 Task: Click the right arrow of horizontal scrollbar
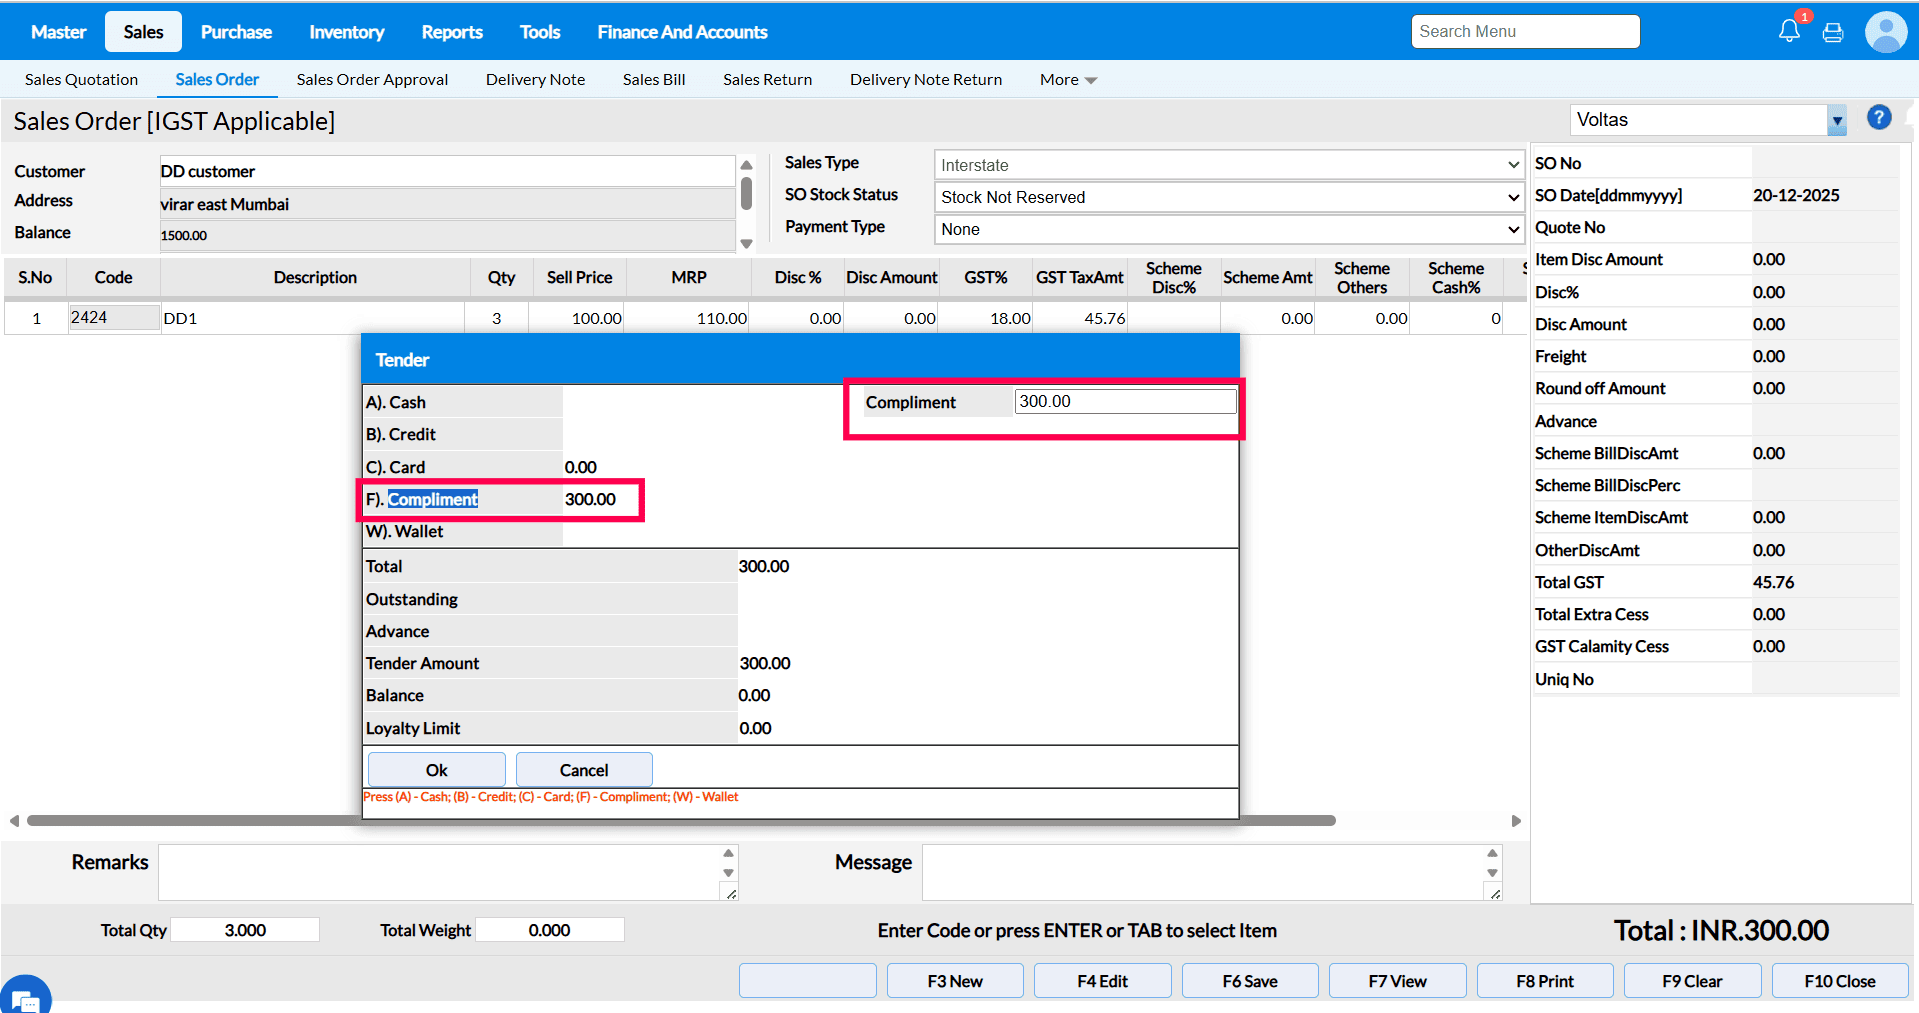click(1516, 821)
